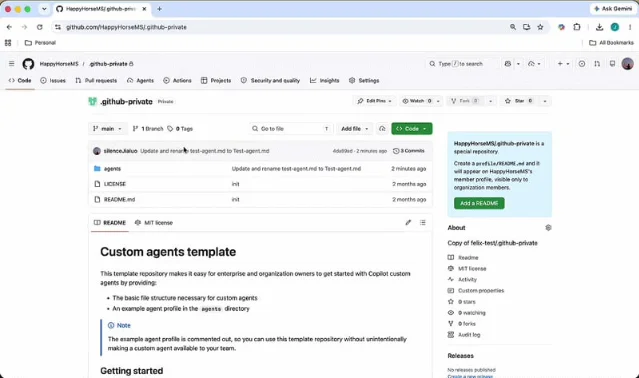
Task: Click the Type / to search box
Action: pyautogui.click(x=462, y=64)
